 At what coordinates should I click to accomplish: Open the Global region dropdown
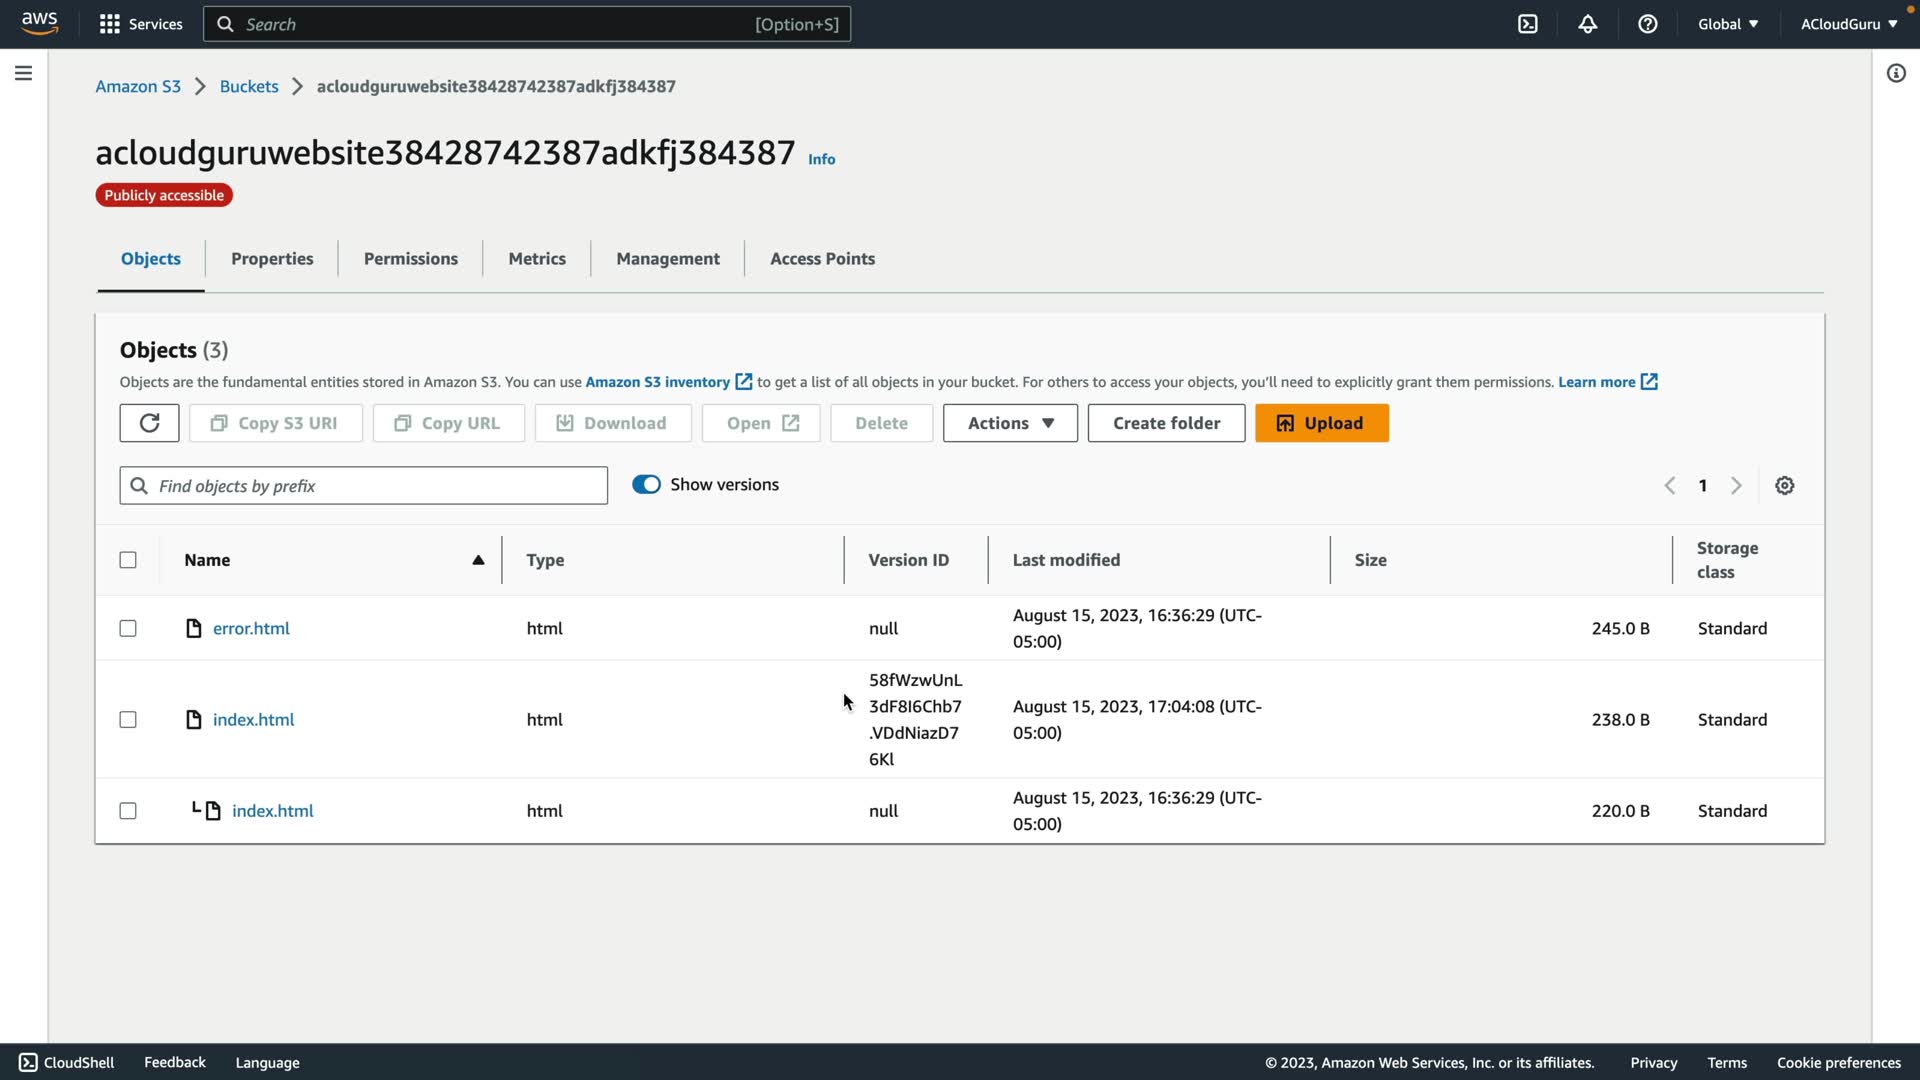click(1727, 24)
